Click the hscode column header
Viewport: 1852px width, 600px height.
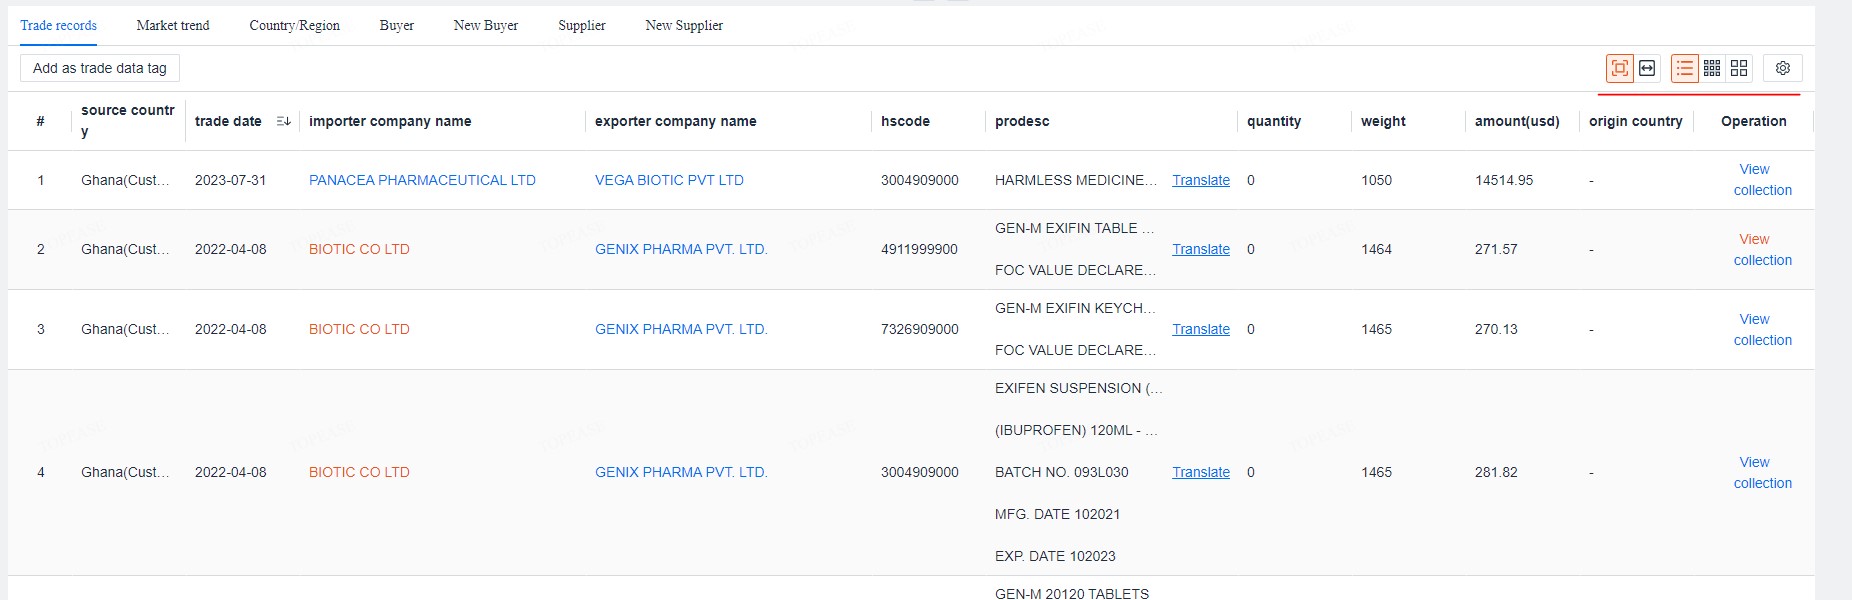905,121
